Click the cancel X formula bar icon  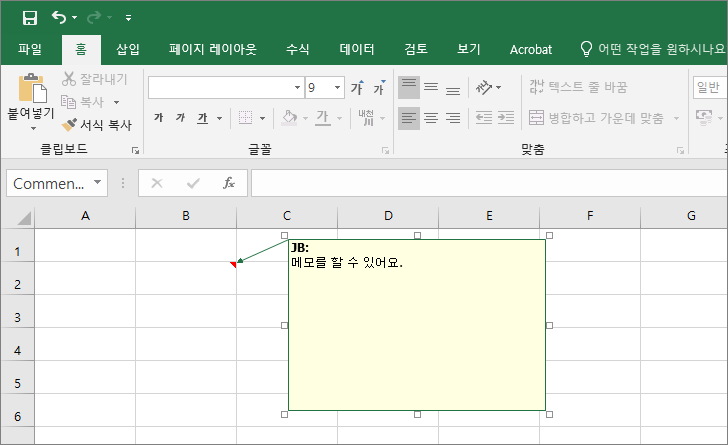(157, 183)
